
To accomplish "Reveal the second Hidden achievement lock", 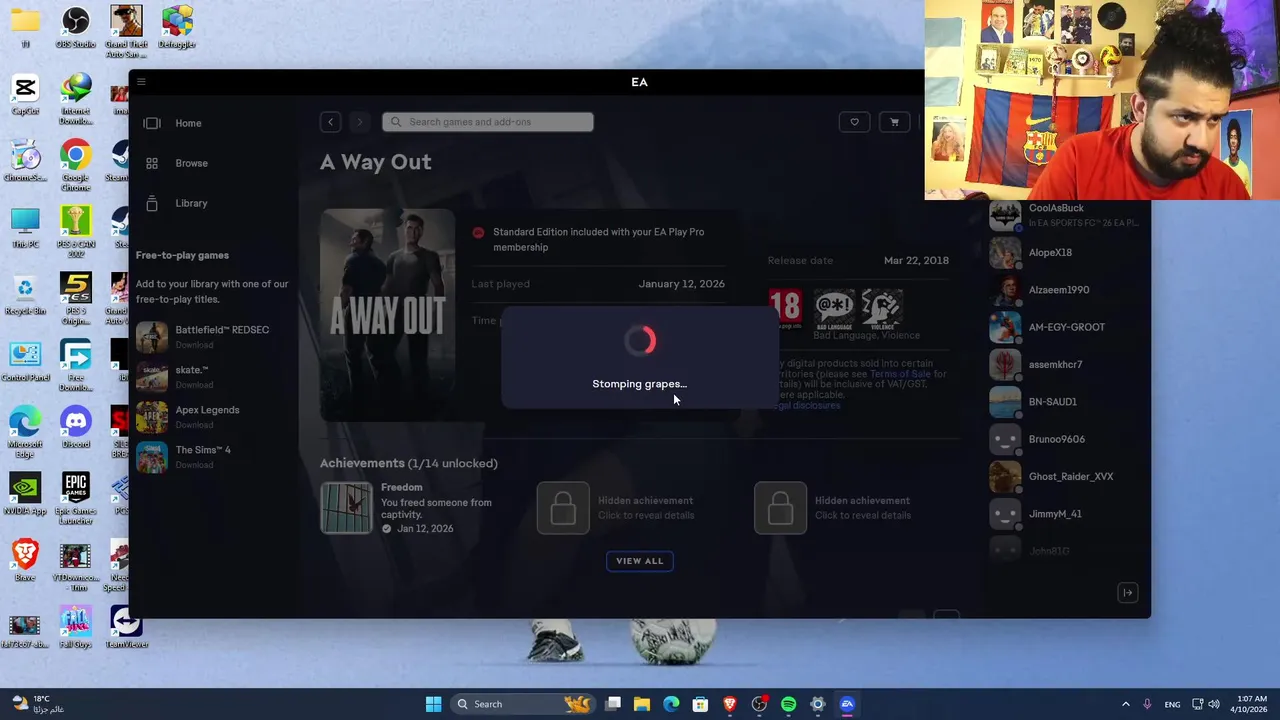I will pos(780,508).
